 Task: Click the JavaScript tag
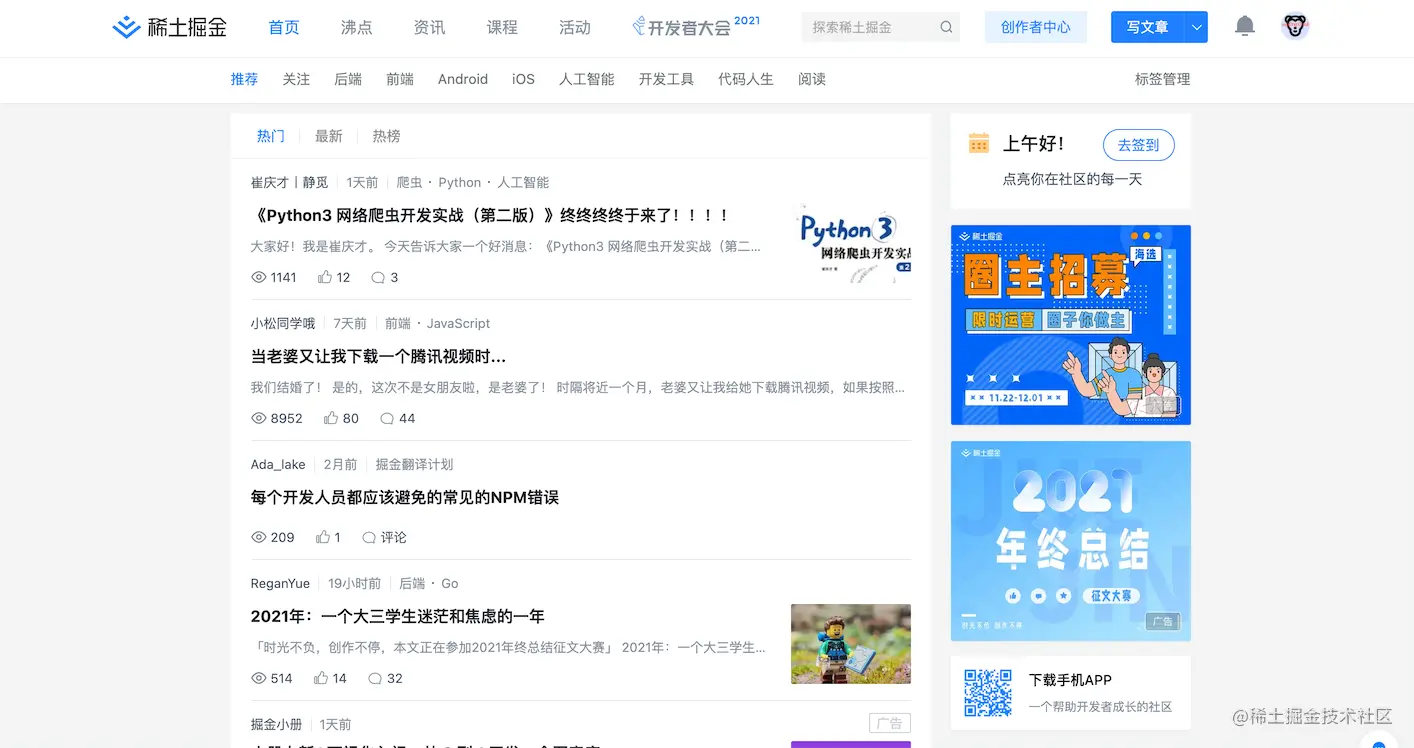coord(459,323)
